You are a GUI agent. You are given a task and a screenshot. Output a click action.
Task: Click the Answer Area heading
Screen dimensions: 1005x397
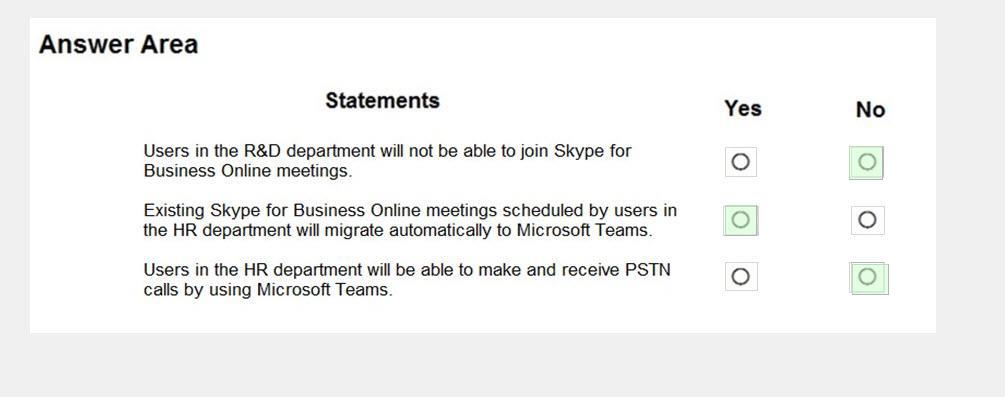click(119, 45)
